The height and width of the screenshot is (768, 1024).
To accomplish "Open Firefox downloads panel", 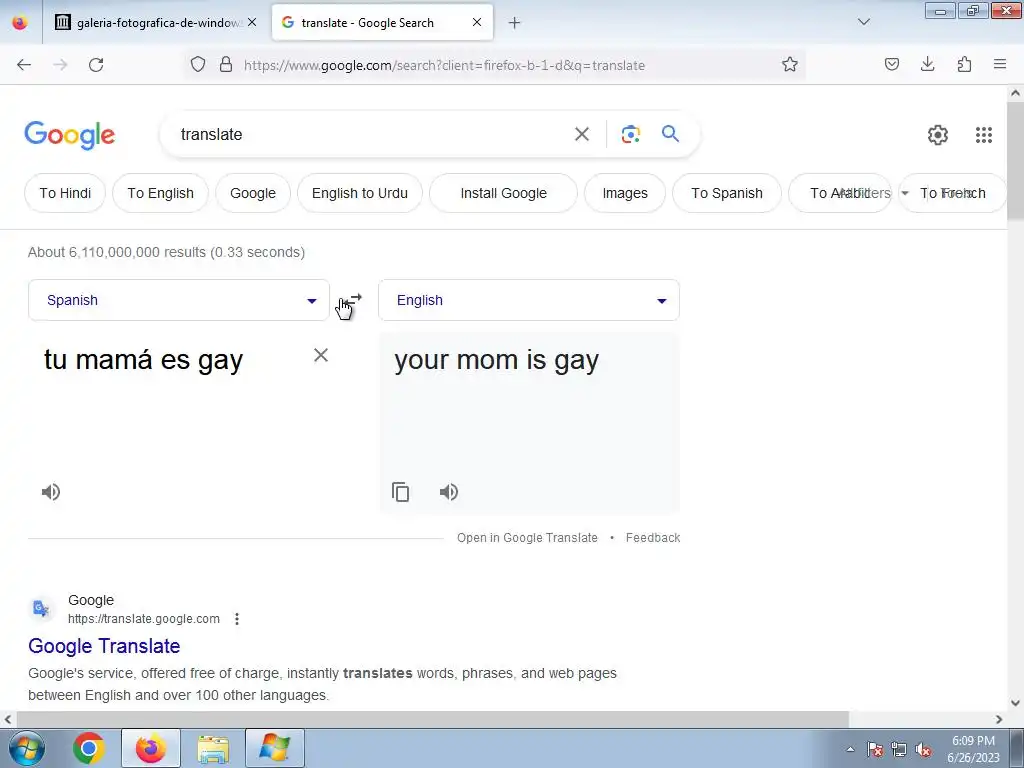I will pos(927,64).
